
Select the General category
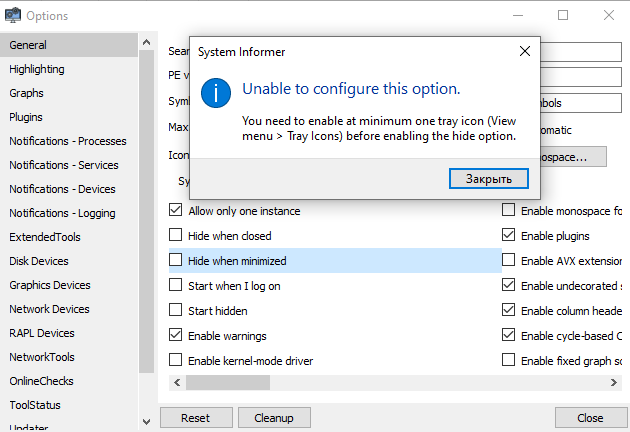69,45
